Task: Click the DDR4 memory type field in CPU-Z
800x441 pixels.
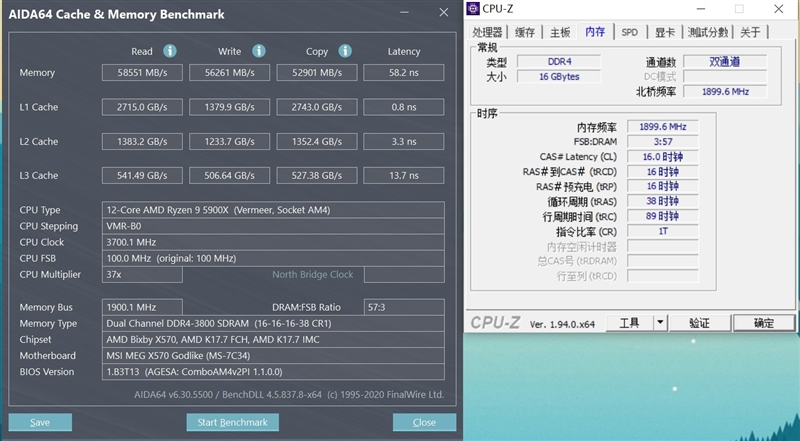Action: (x=559, y=62)
